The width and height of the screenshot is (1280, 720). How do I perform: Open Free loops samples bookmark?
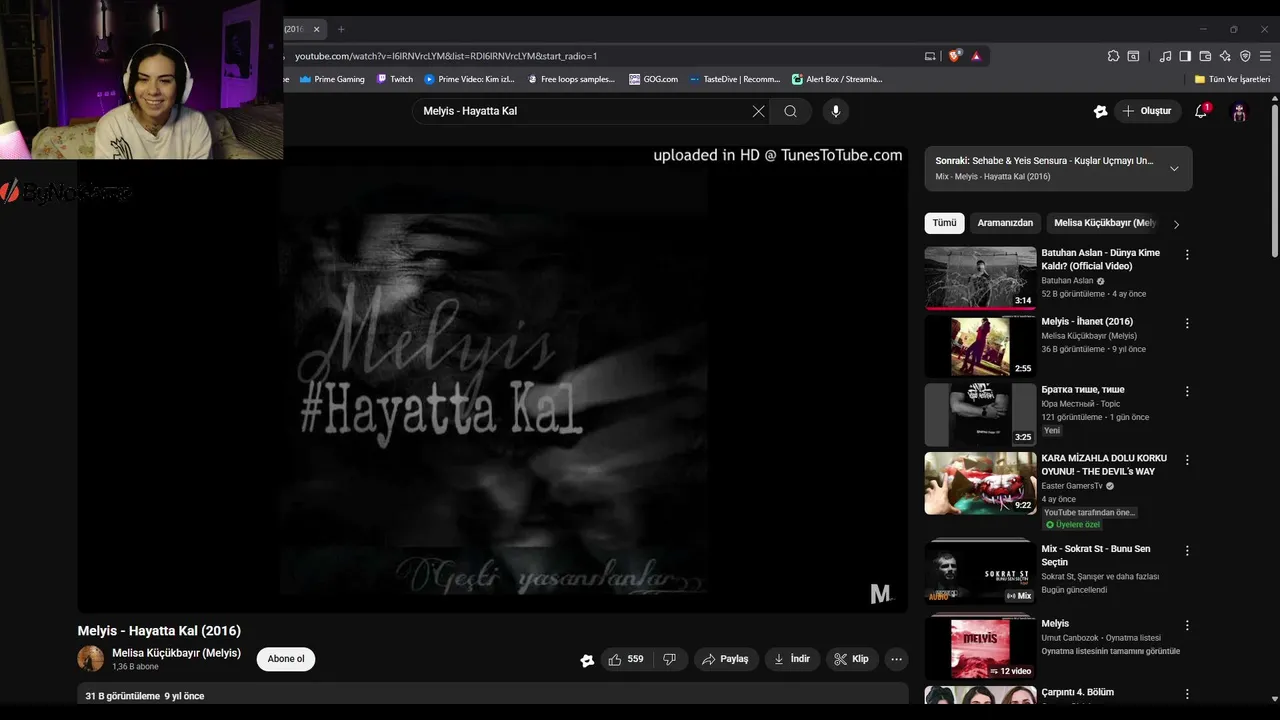coord(571,79)
